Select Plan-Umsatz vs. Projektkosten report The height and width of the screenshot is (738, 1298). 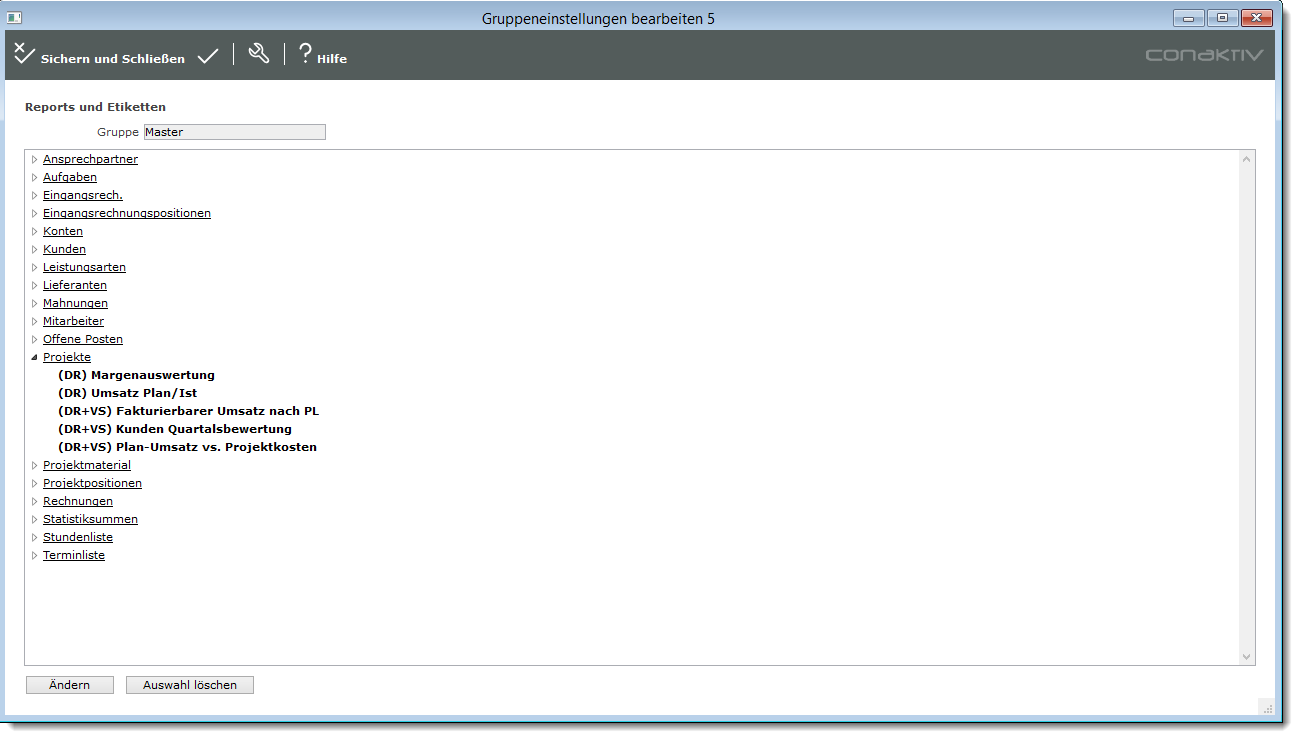187,447
